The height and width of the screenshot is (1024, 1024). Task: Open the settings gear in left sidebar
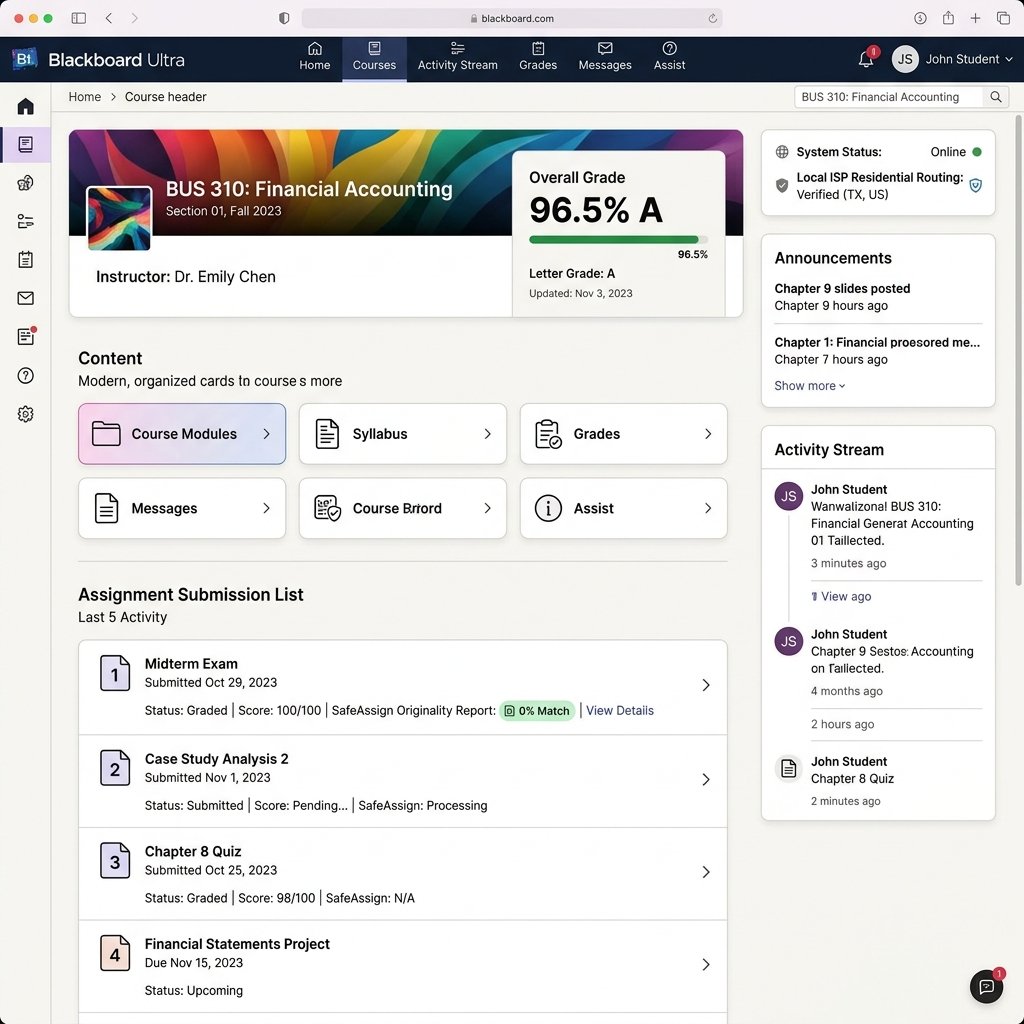coord(25,414)
